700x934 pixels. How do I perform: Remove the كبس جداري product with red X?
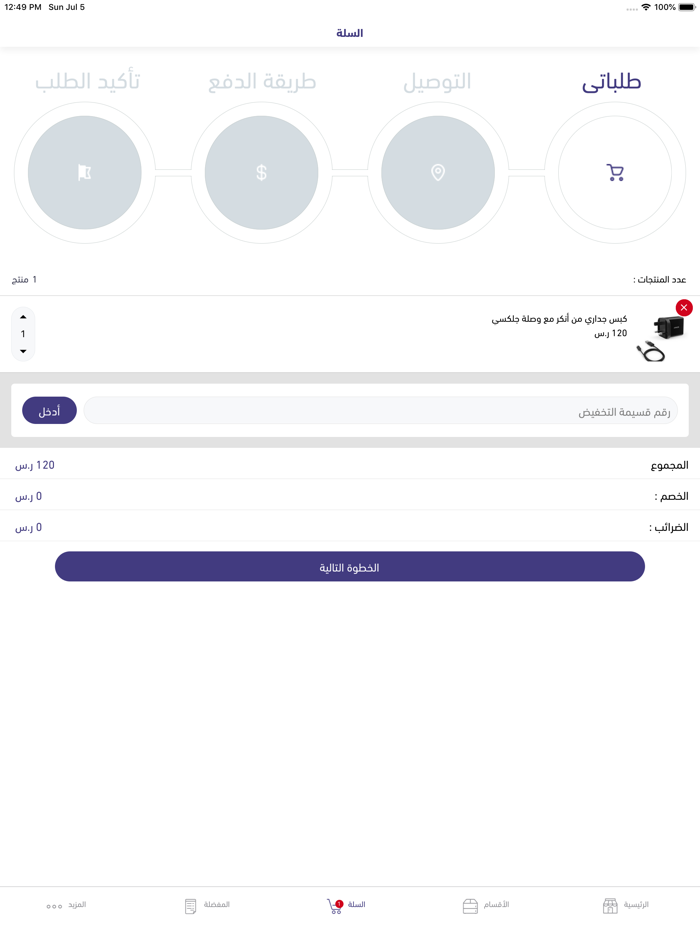(684, 307)
